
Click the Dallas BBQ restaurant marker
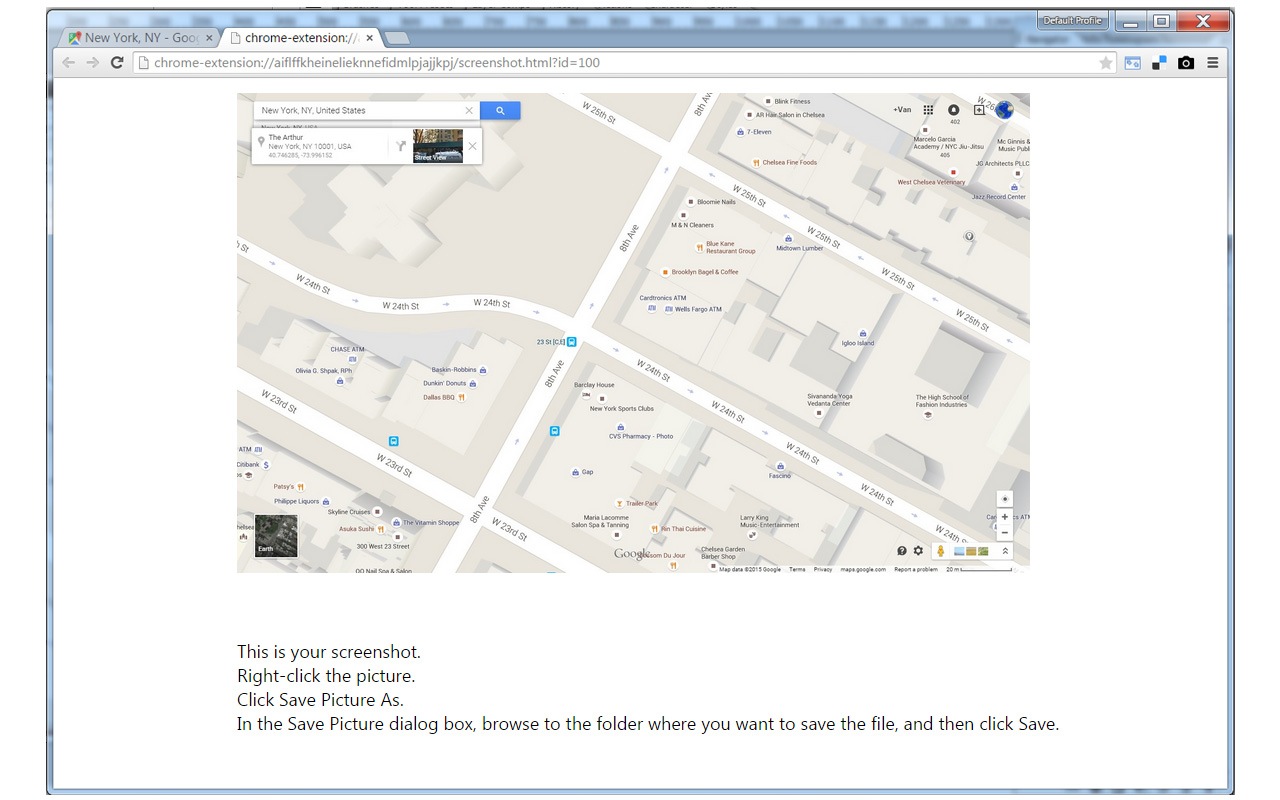click(461, 397)
